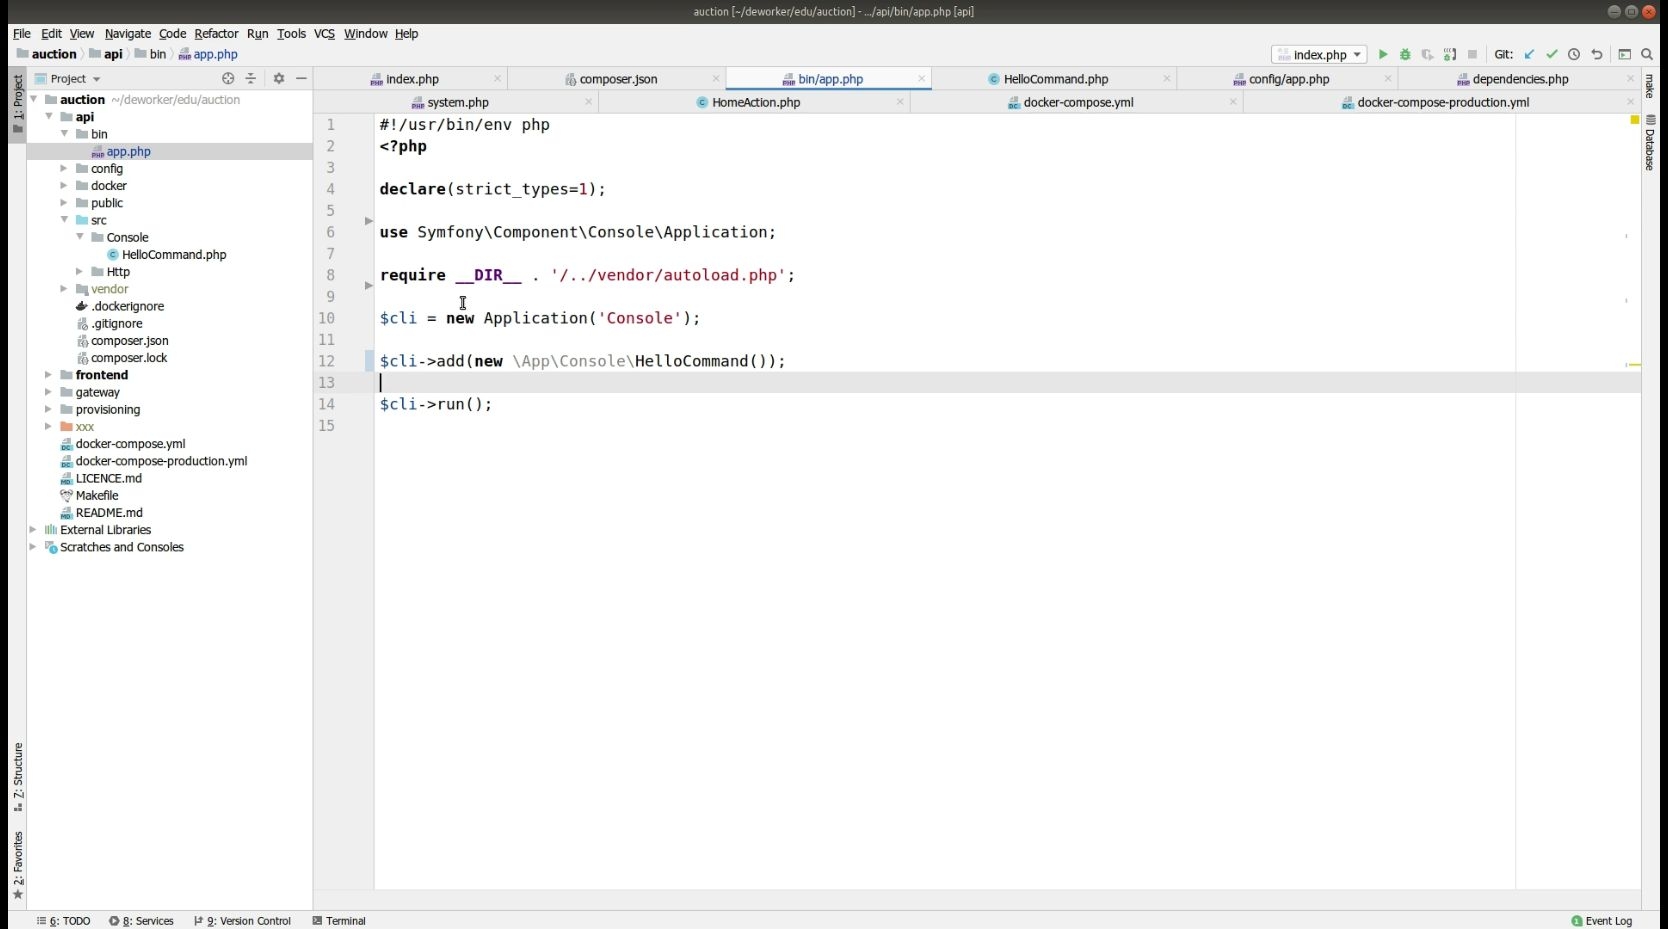Select .dockerignore in project tree
This screenshot has height=929, width=1668.
click(x=127, y=307)
